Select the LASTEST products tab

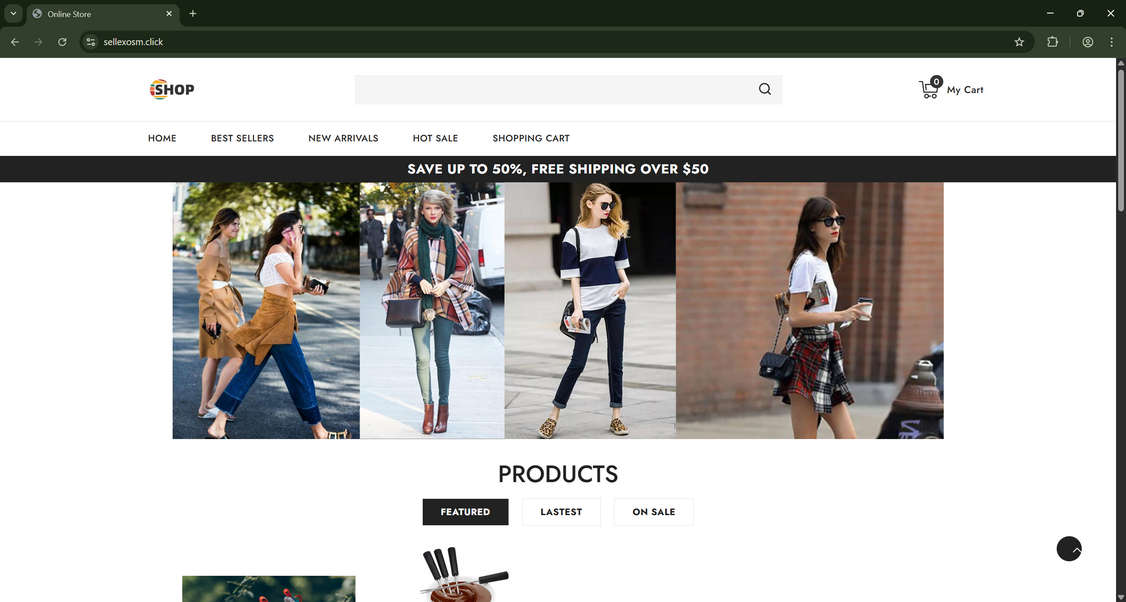[561, 511]
